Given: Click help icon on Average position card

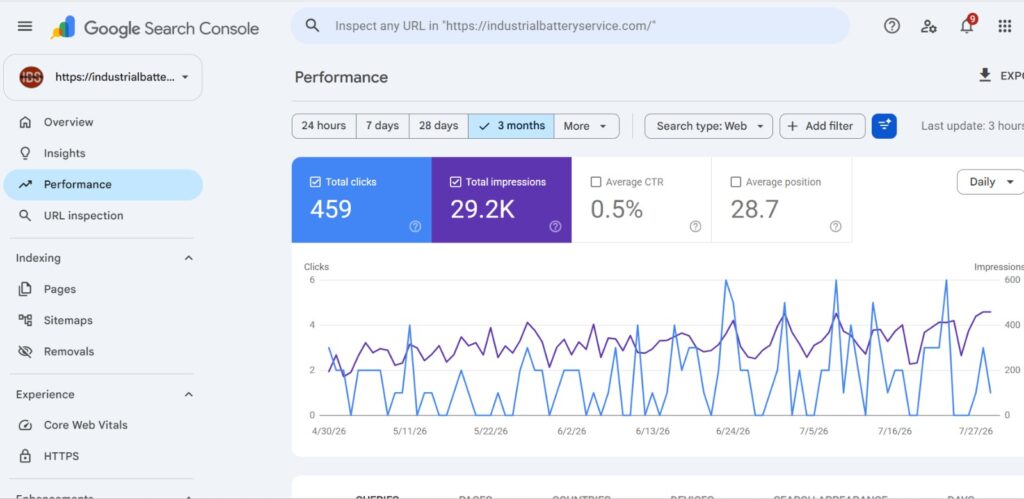Looking at the screenshot, I should (x=835, y=227).
